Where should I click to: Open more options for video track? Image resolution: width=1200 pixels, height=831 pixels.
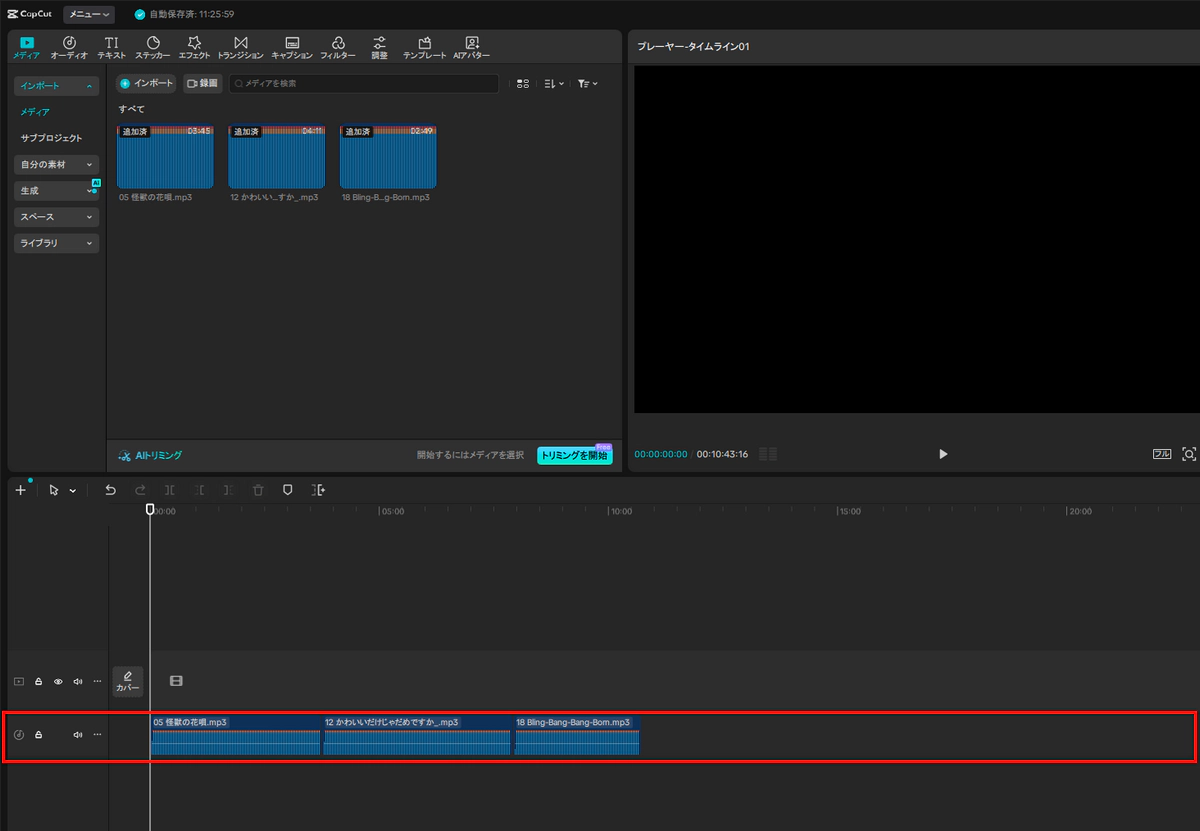pyautogui.click(x=97, y=681)
